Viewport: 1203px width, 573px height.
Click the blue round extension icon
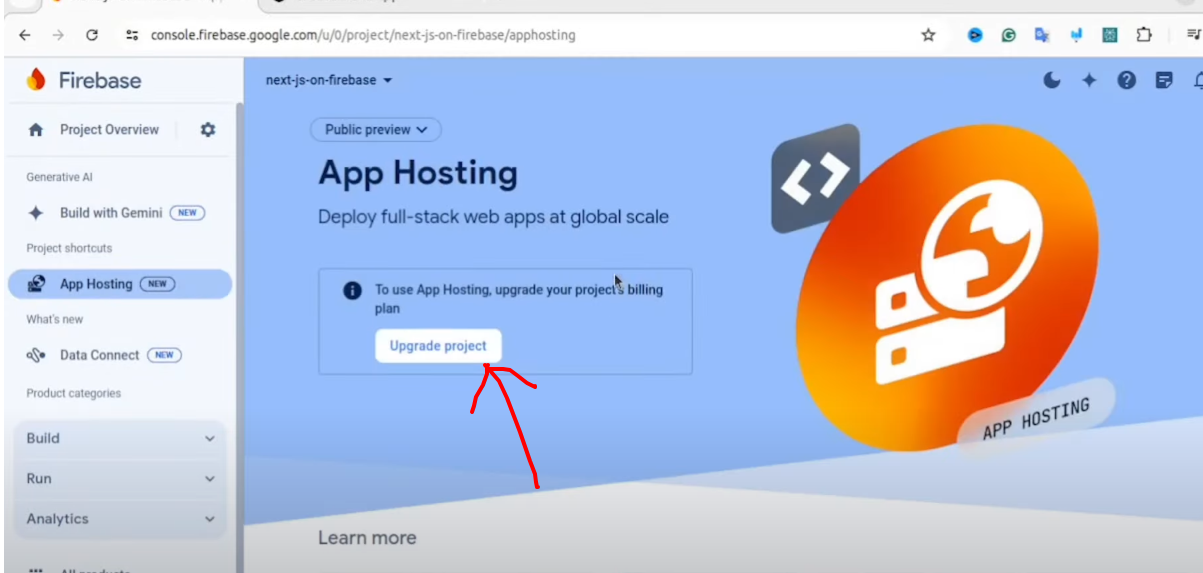point(975,35)
